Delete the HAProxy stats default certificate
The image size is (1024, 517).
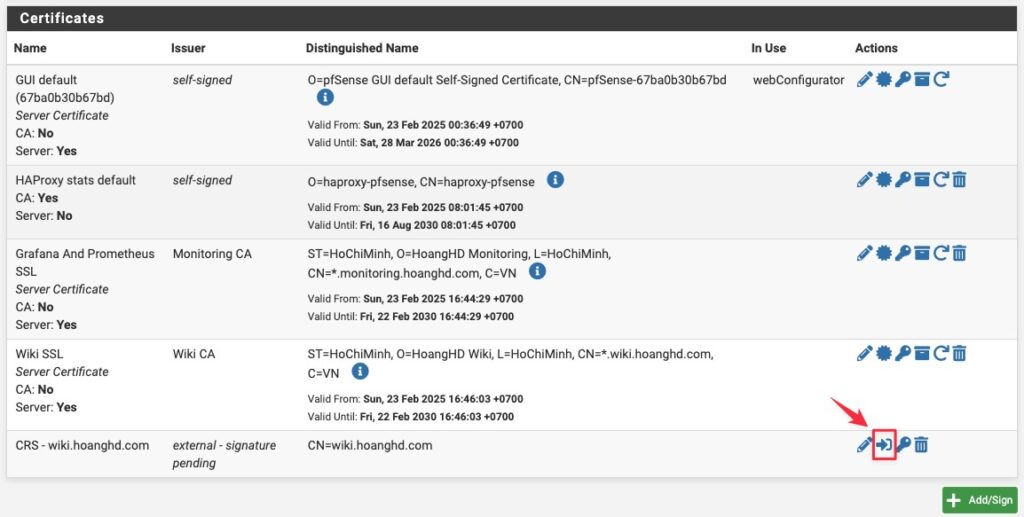click(959, 180)
